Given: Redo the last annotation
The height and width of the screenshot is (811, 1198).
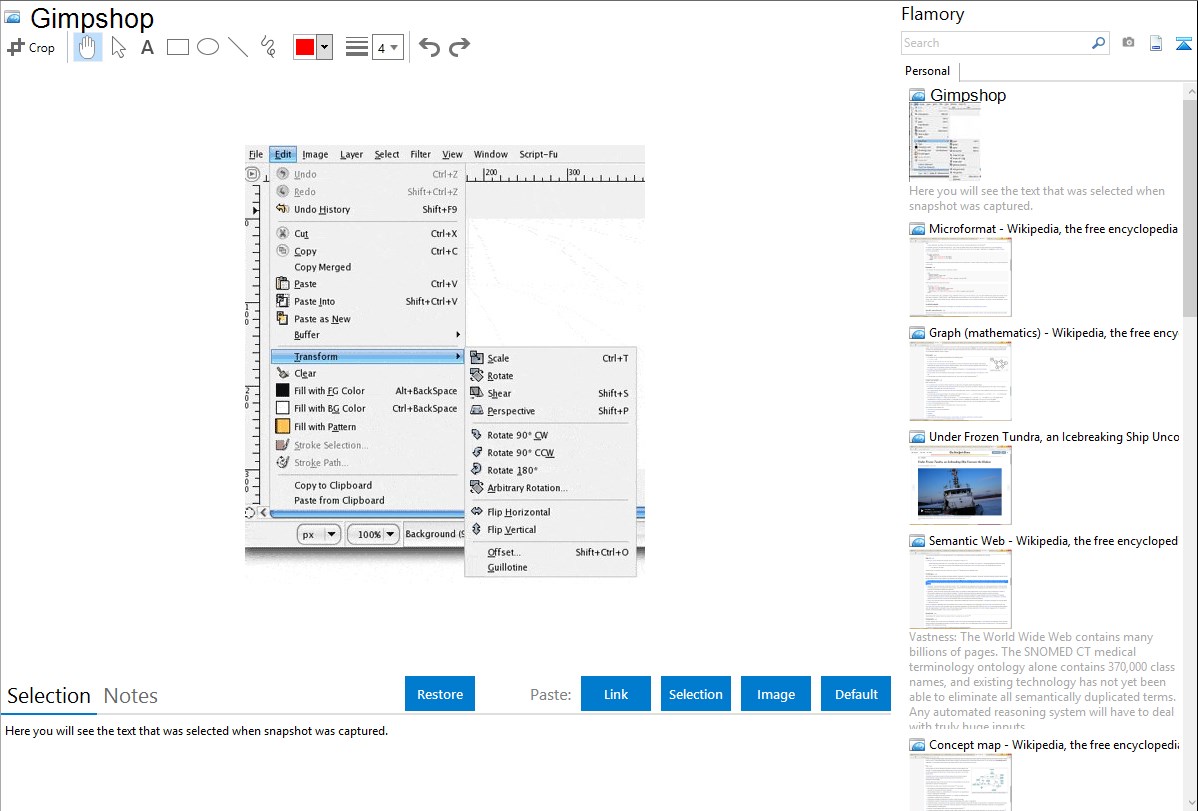Looking at the screenshot, I should click(x=459, y=47).
